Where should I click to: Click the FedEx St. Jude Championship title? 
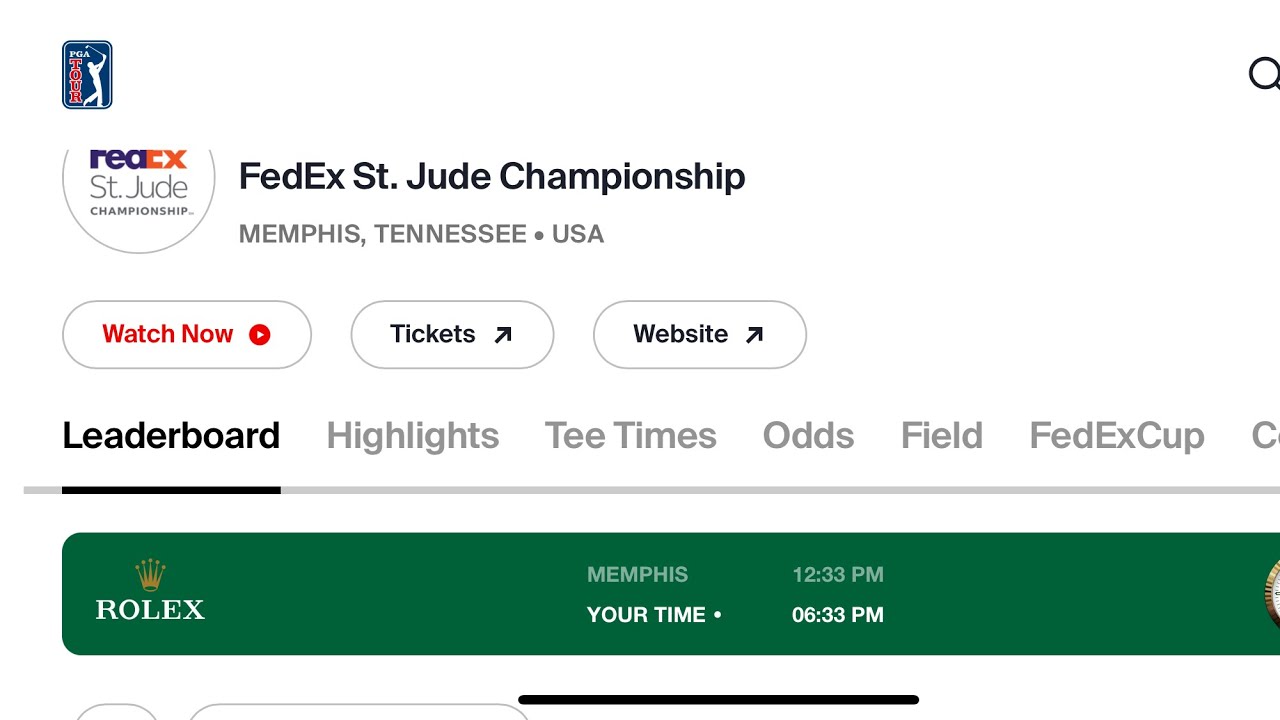[x=491, y=177]
